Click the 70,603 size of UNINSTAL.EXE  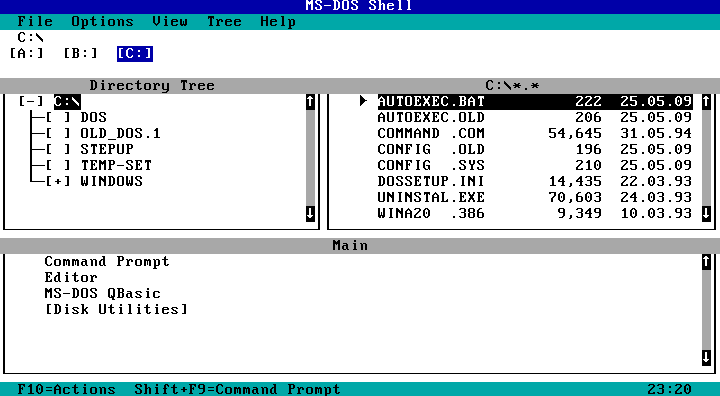click(575, 198)
